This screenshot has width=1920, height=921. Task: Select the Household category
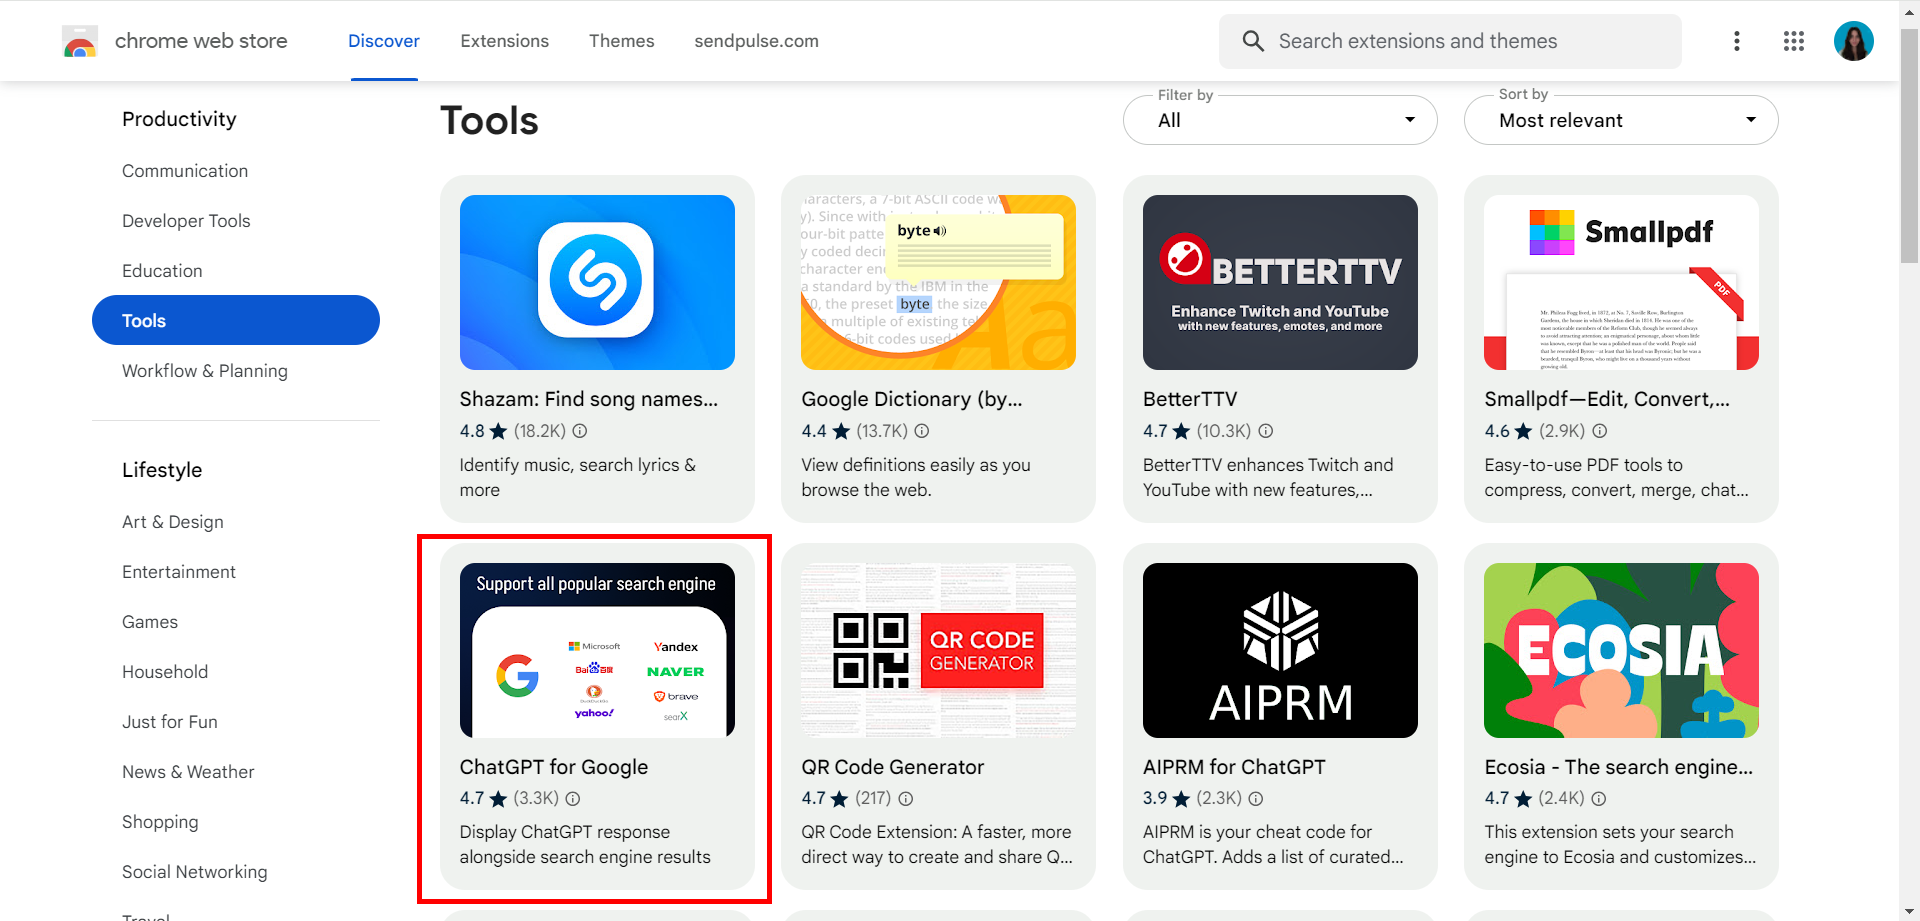point(165,672)
